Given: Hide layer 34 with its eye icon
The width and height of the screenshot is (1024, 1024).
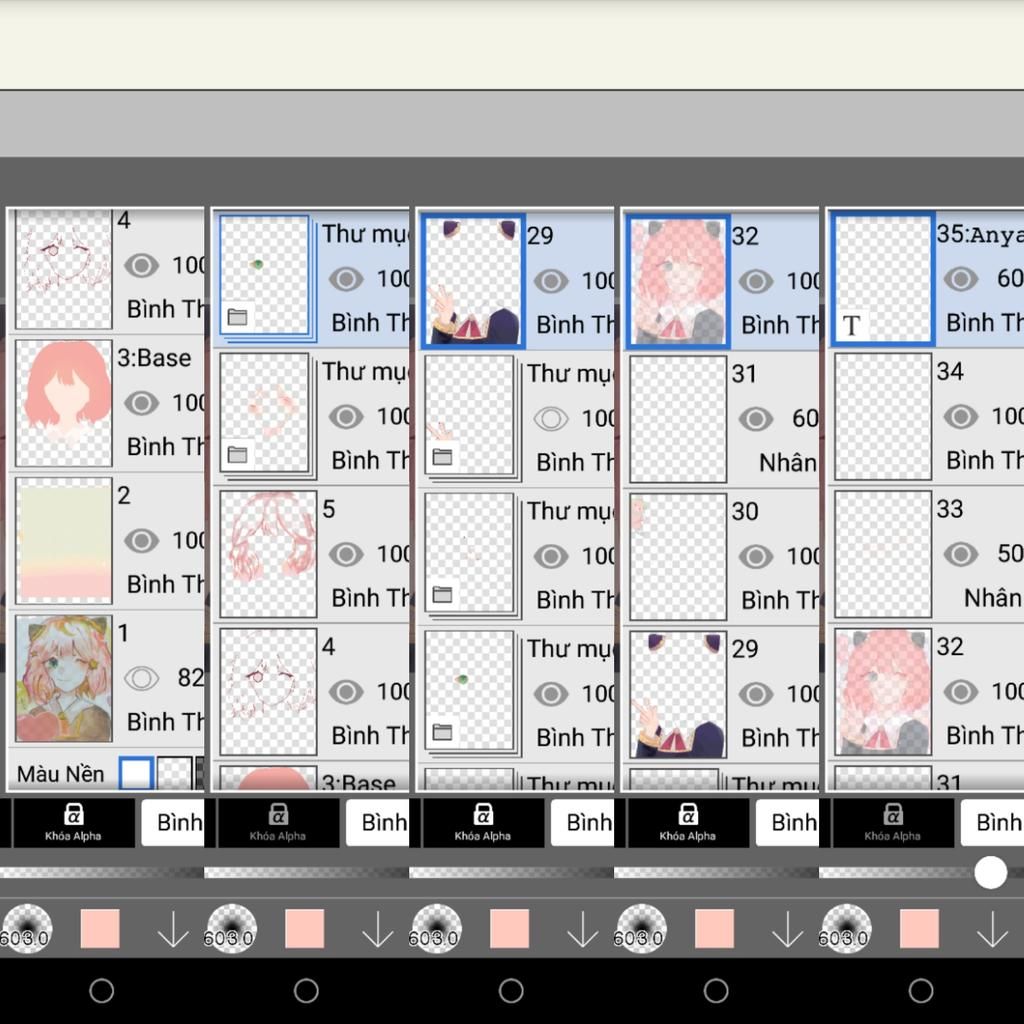Looking at the screenshot, I should tap(961, 417).
